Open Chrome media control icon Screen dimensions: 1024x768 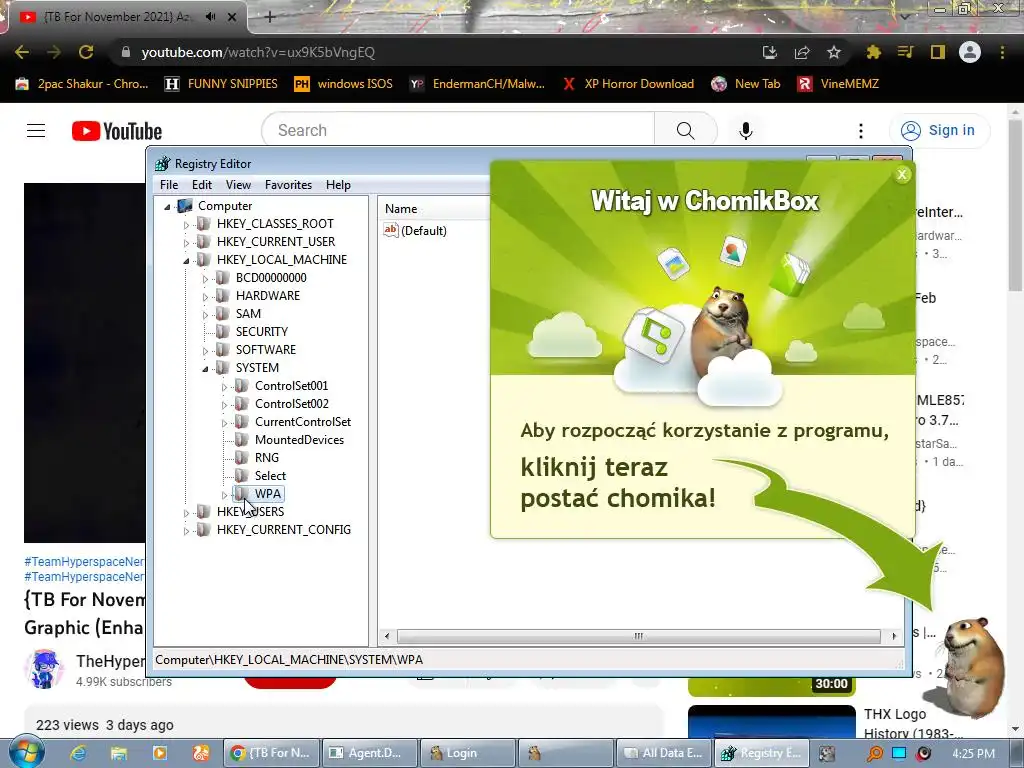(x=905, y=52)
